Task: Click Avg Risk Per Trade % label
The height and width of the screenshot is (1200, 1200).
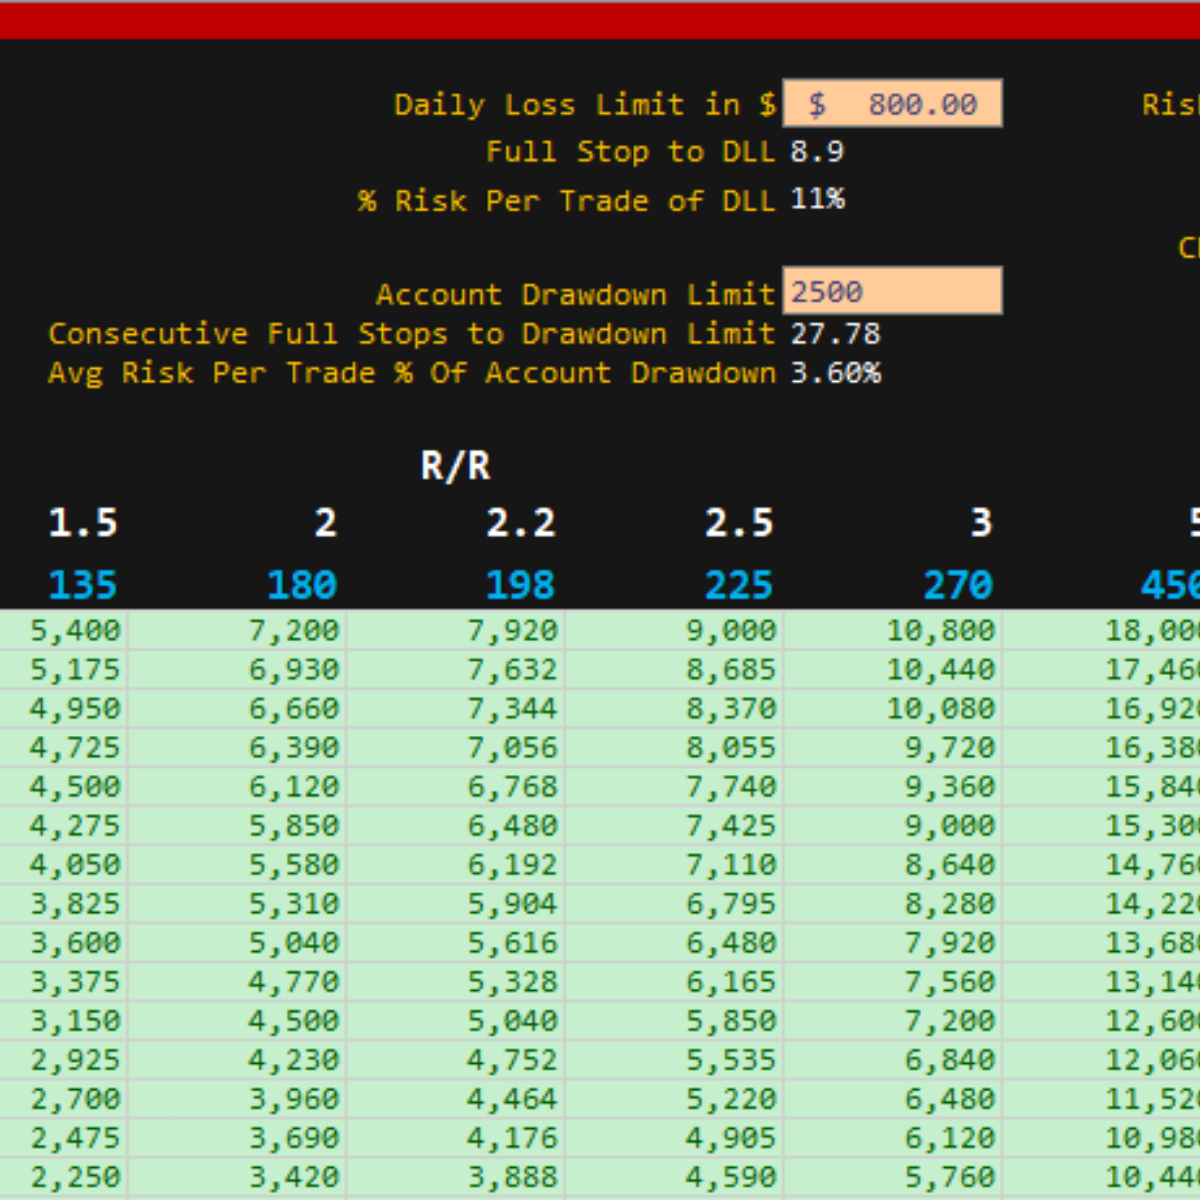Action: (x=412, y=373)
